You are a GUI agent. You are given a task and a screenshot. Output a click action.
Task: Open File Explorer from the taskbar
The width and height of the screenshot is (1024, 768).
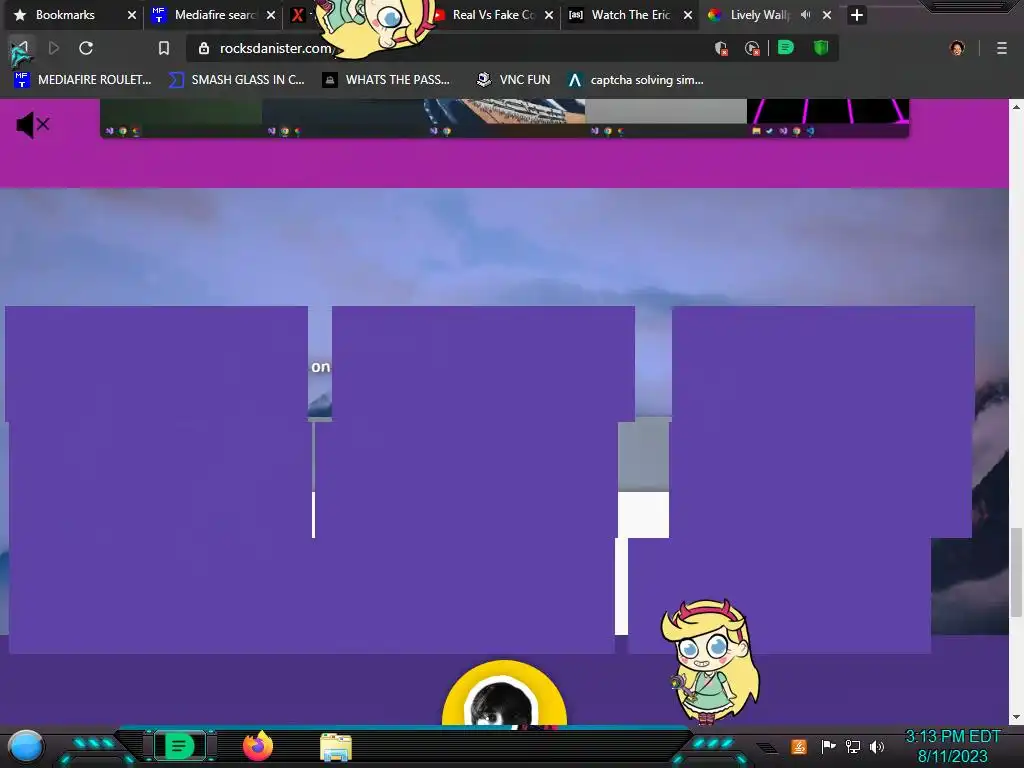point(336,747)
